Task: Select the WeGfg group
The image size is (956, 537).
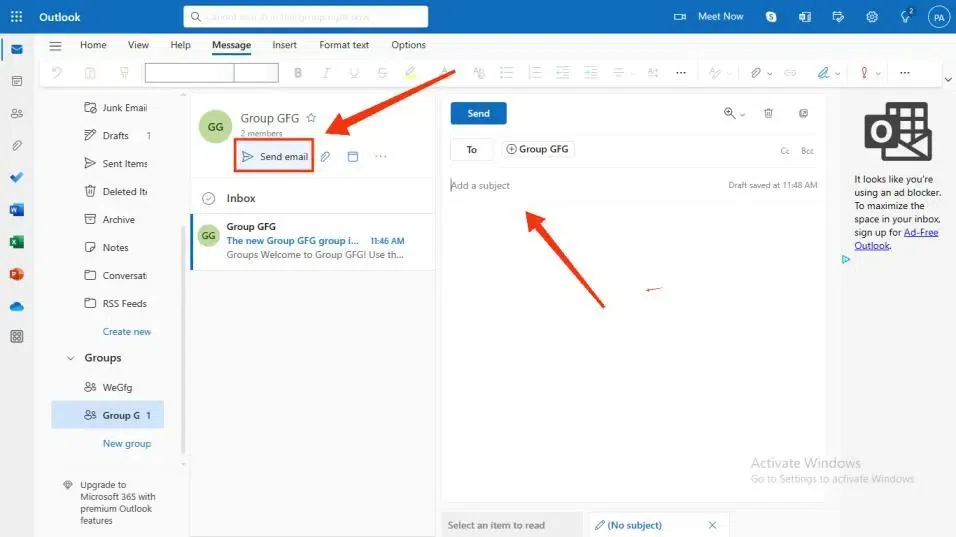Action: click(108, 387)
